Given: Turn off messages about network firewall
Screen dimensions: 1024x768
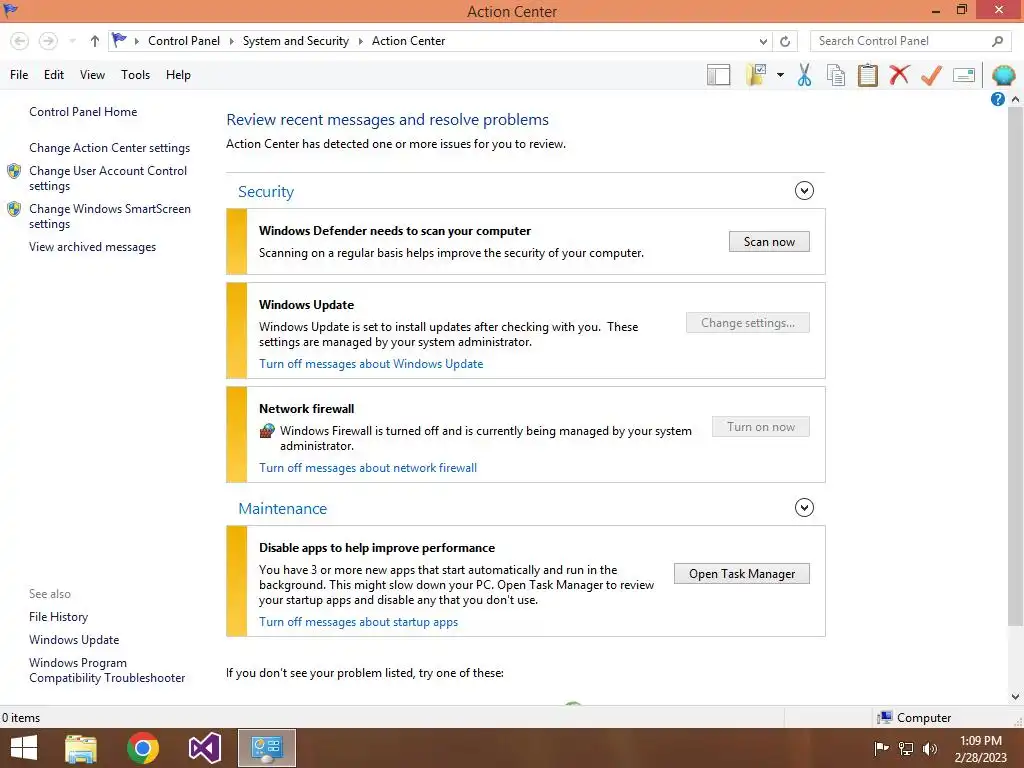Looking at the screenshot, I should coord(368,468).
